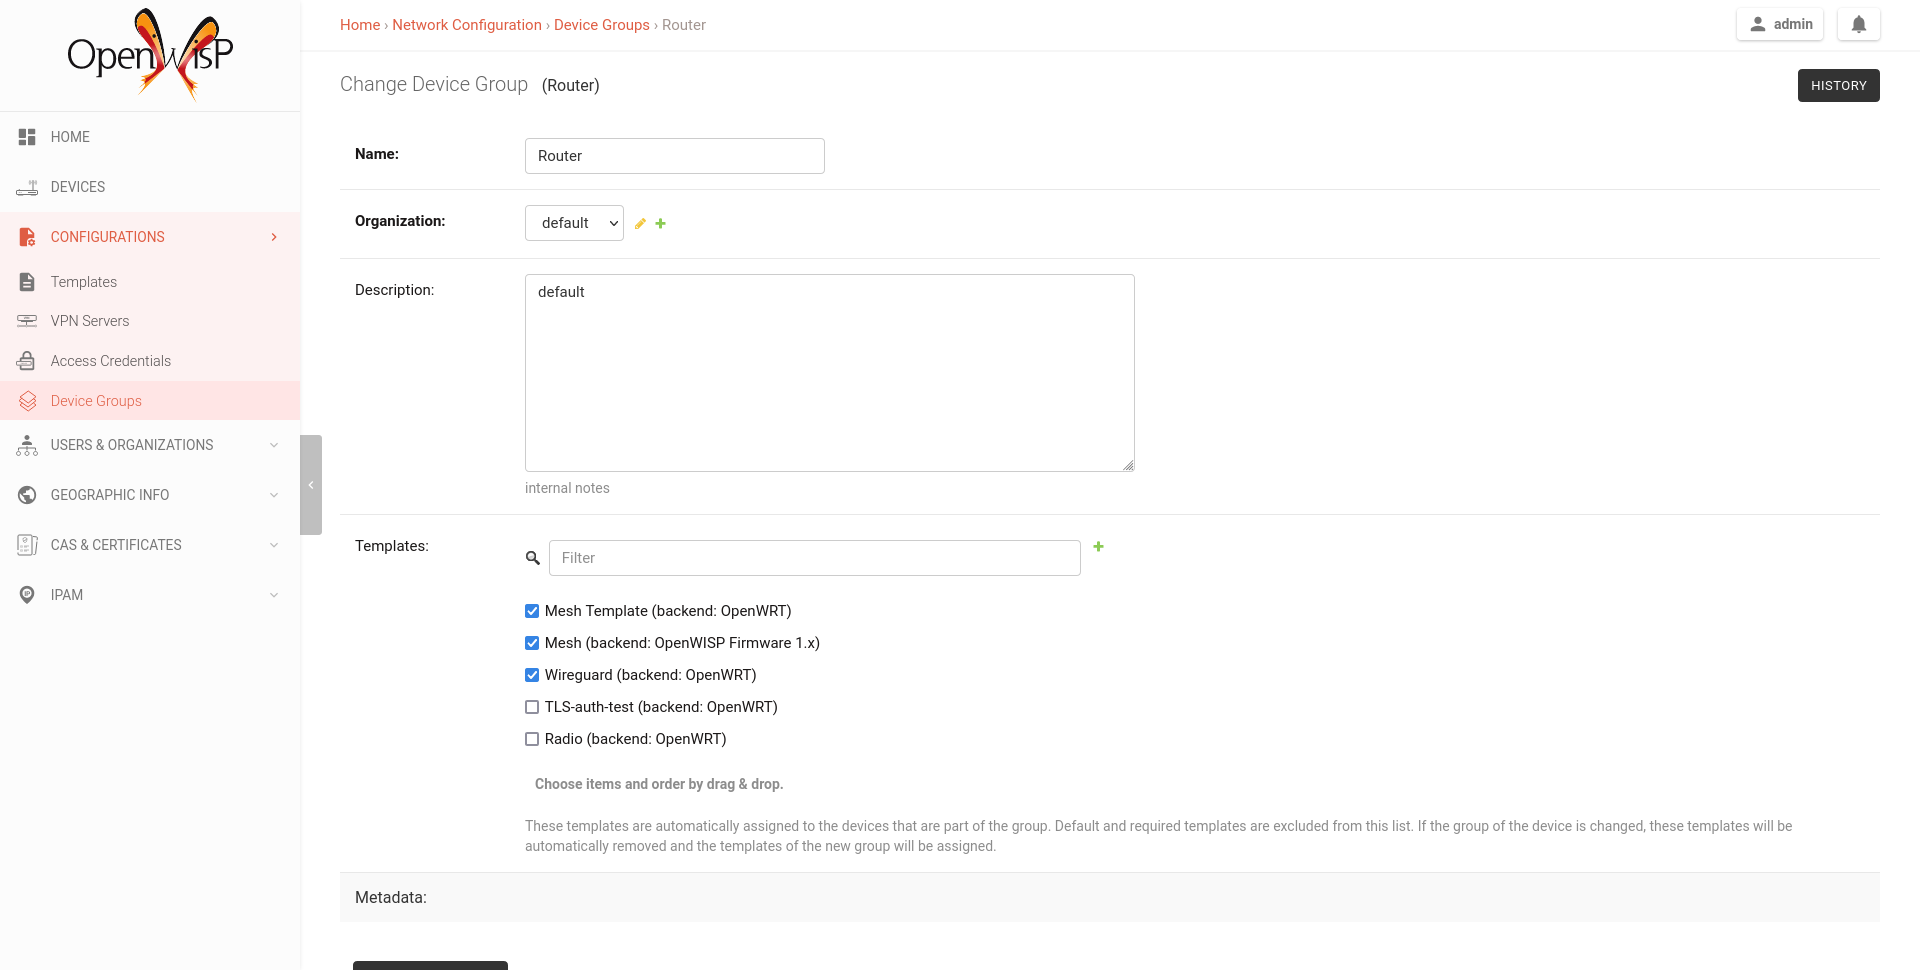This screenshot has height=970, width=1920.
Task: Click the Name input field
Action: (x=675, y=156)
